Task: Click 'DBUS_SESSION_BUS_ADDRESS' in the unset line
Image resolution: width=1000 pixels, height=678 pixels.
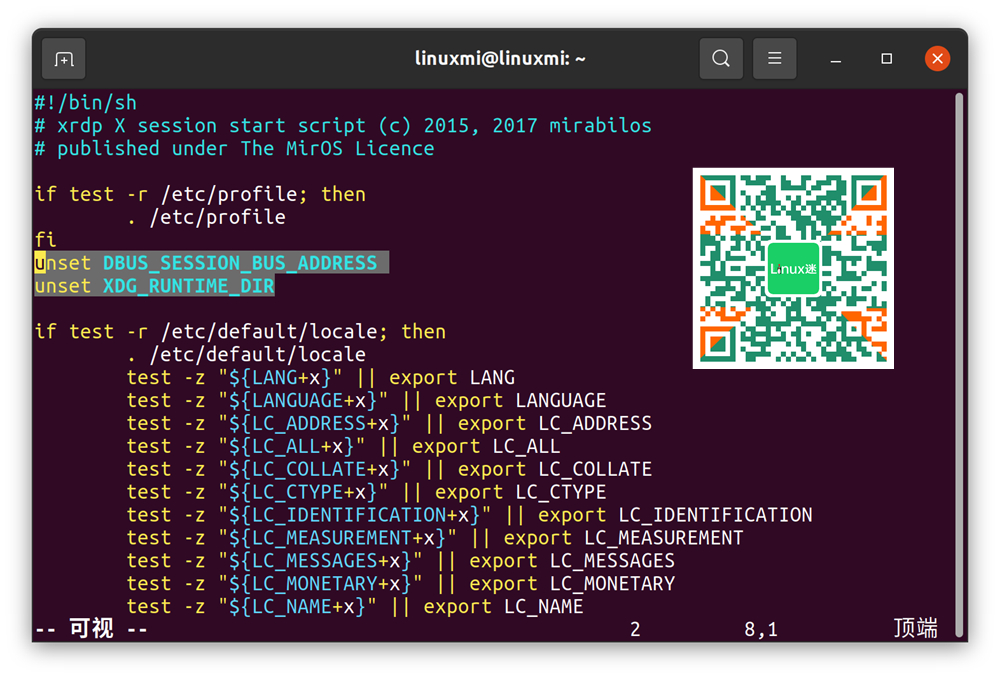Action: click(x=240, y=263)
